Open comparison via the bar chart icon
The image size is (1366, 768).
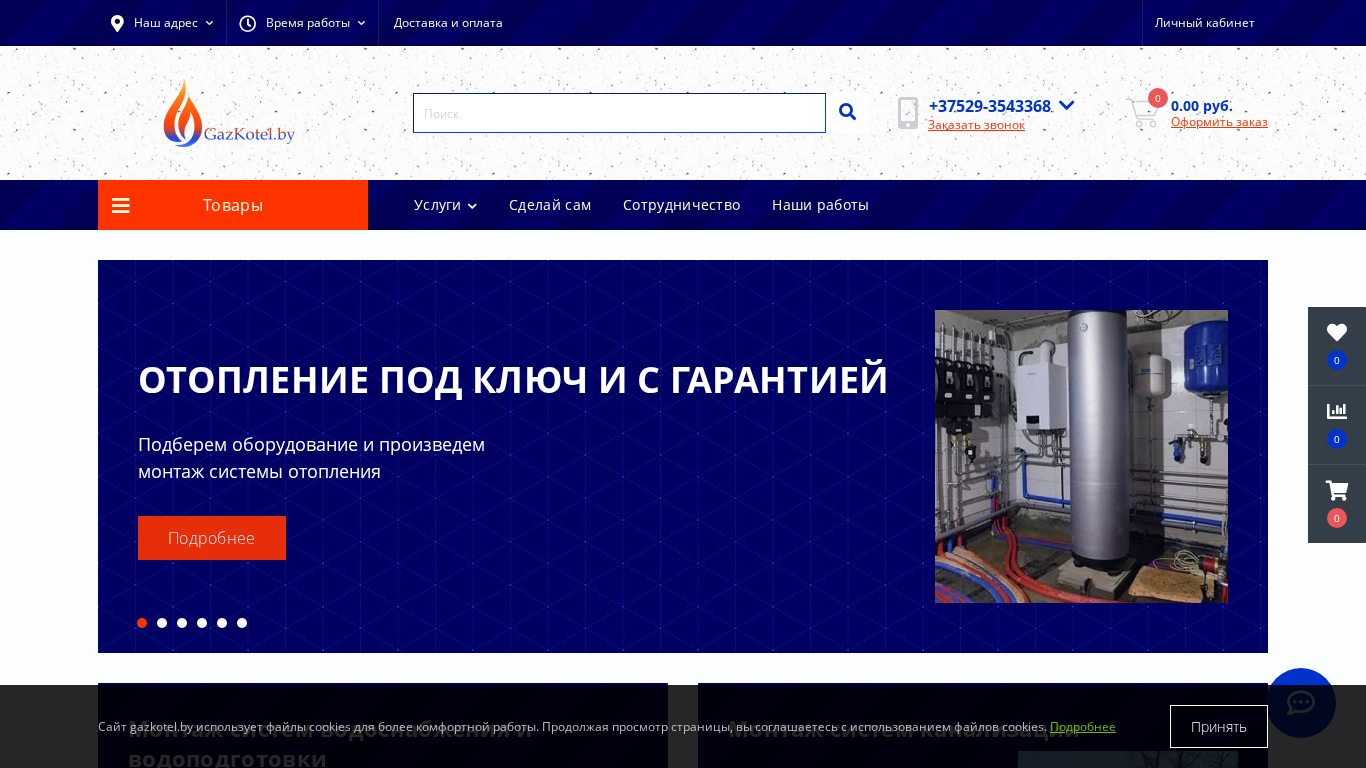(x=1337, y=411)
